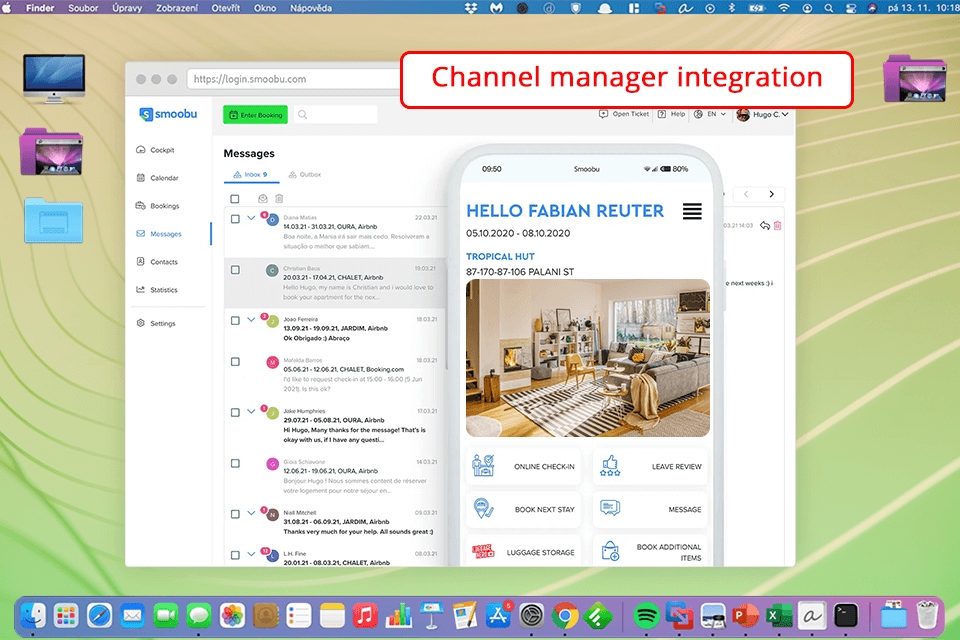
Task: Click the Tropical Hut living room photo
Action: [588, 358]
